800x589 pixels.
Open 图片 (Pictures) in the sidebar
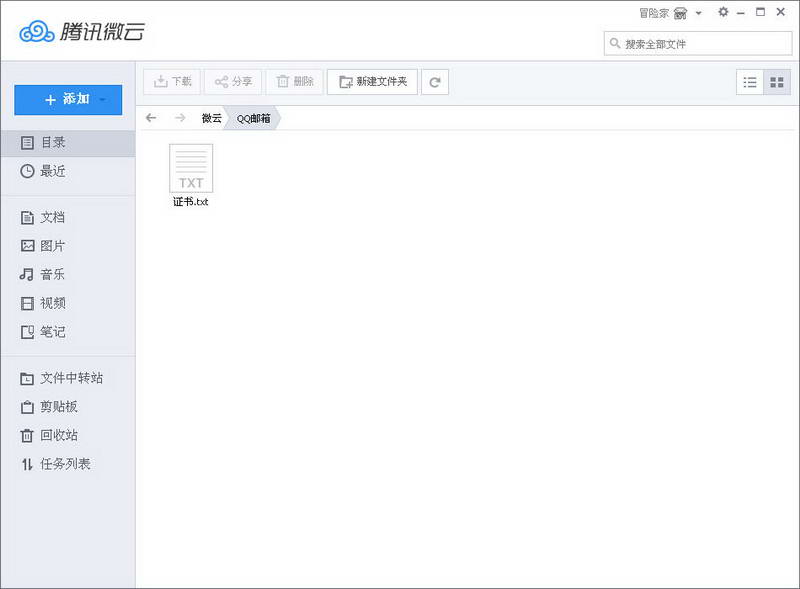click(52, 246)
